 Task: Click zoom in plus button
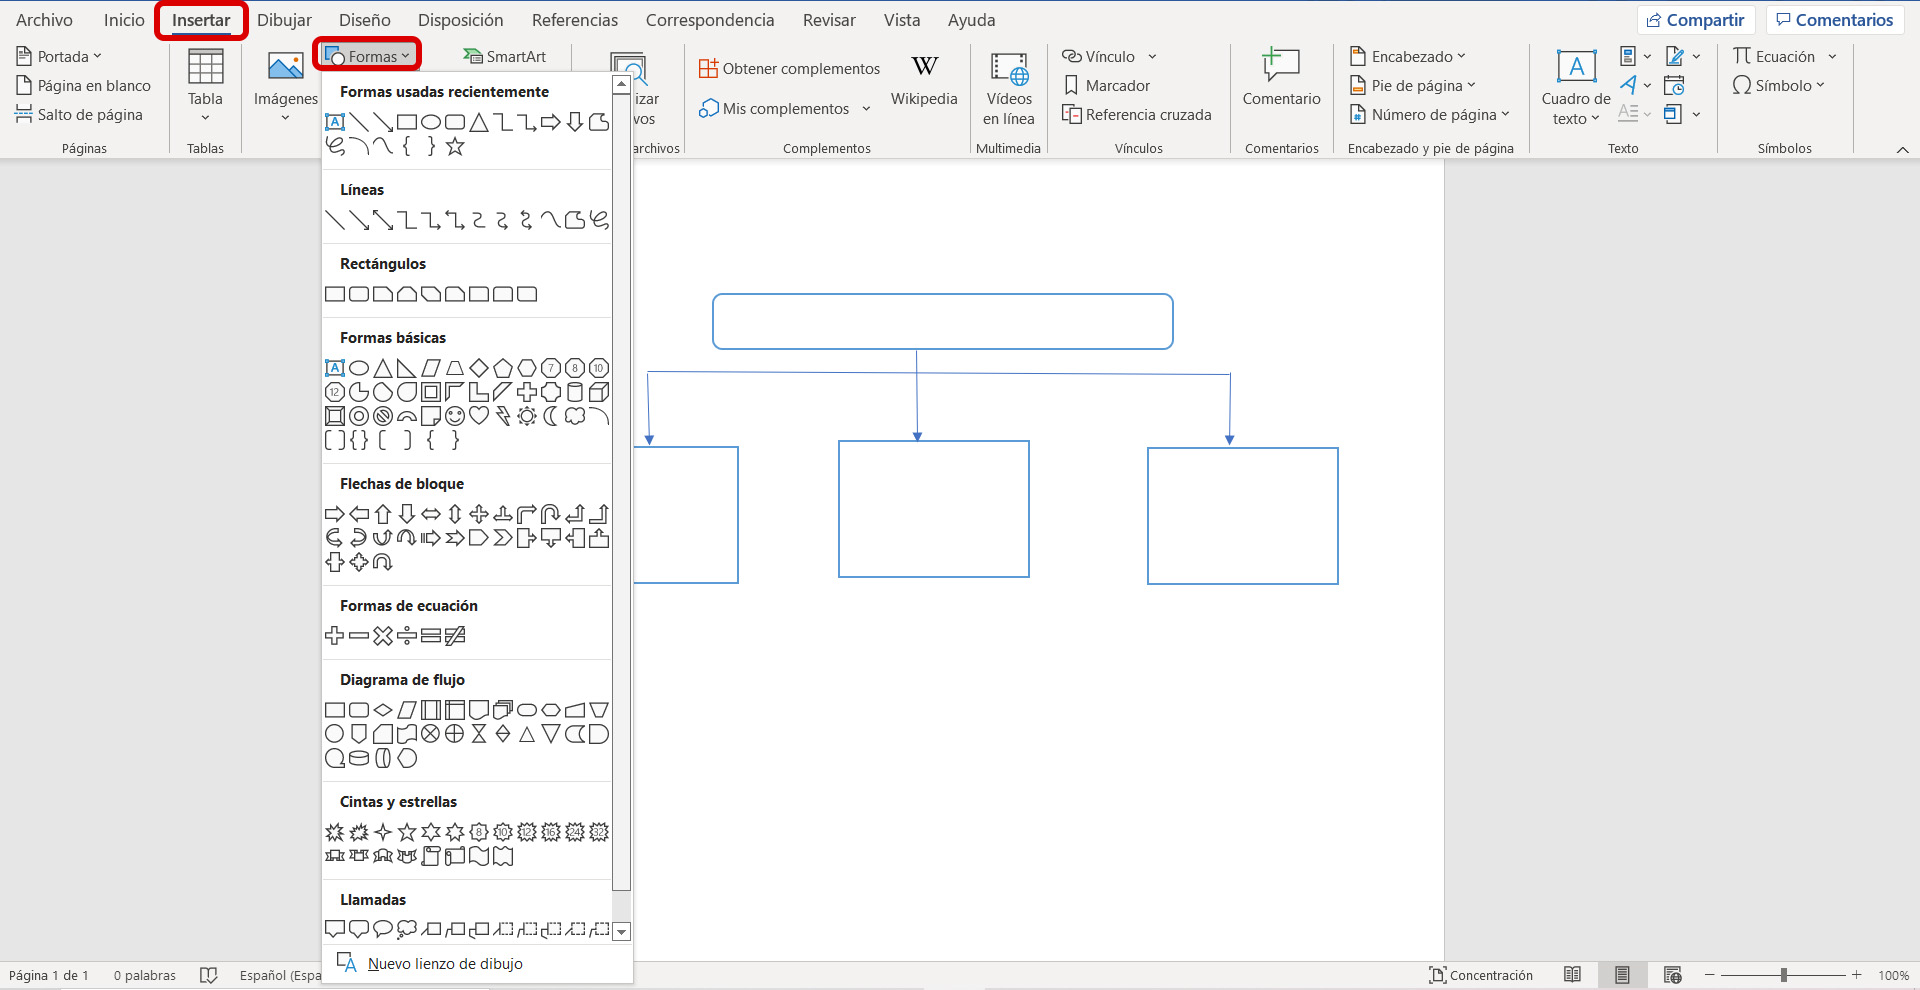pos(1856,975)
